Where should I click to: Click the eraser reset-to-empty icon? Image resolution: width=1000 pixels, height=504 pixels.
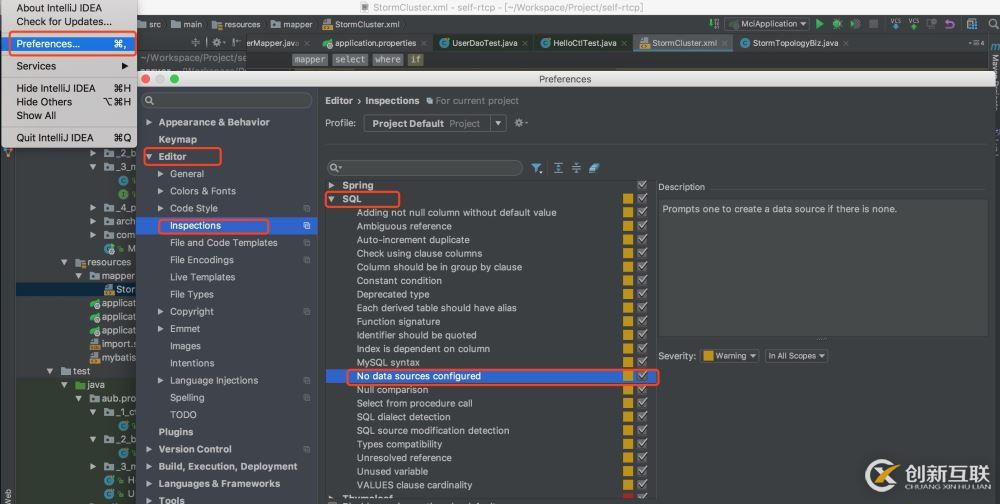[x=594, y=168]
